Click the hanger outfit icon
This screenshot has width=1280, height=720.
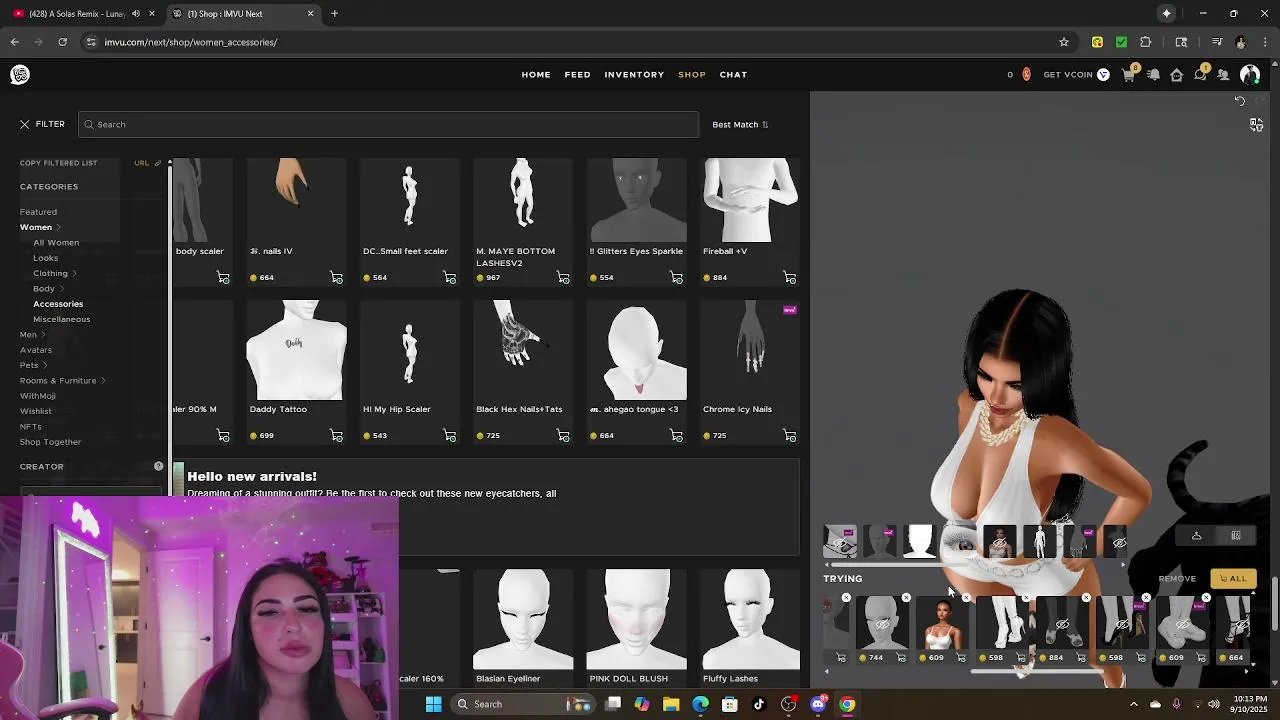pos(1196,536)
